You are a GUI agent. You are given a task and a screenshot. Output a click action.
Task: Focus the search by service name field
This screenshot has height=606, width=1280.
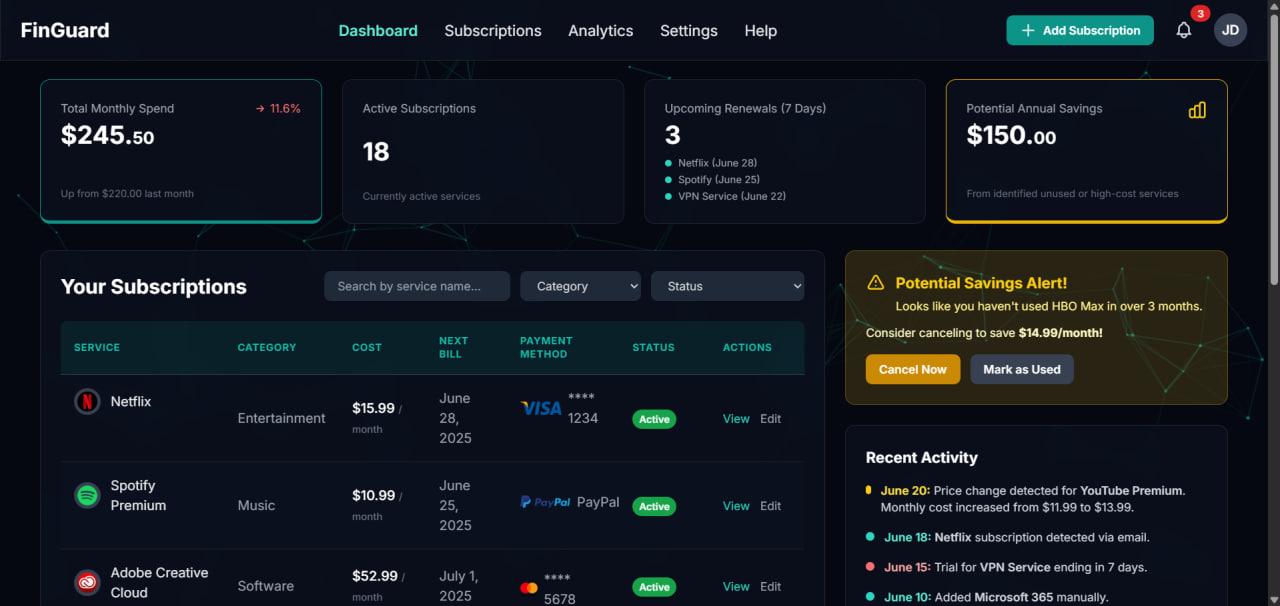(417, 286)
